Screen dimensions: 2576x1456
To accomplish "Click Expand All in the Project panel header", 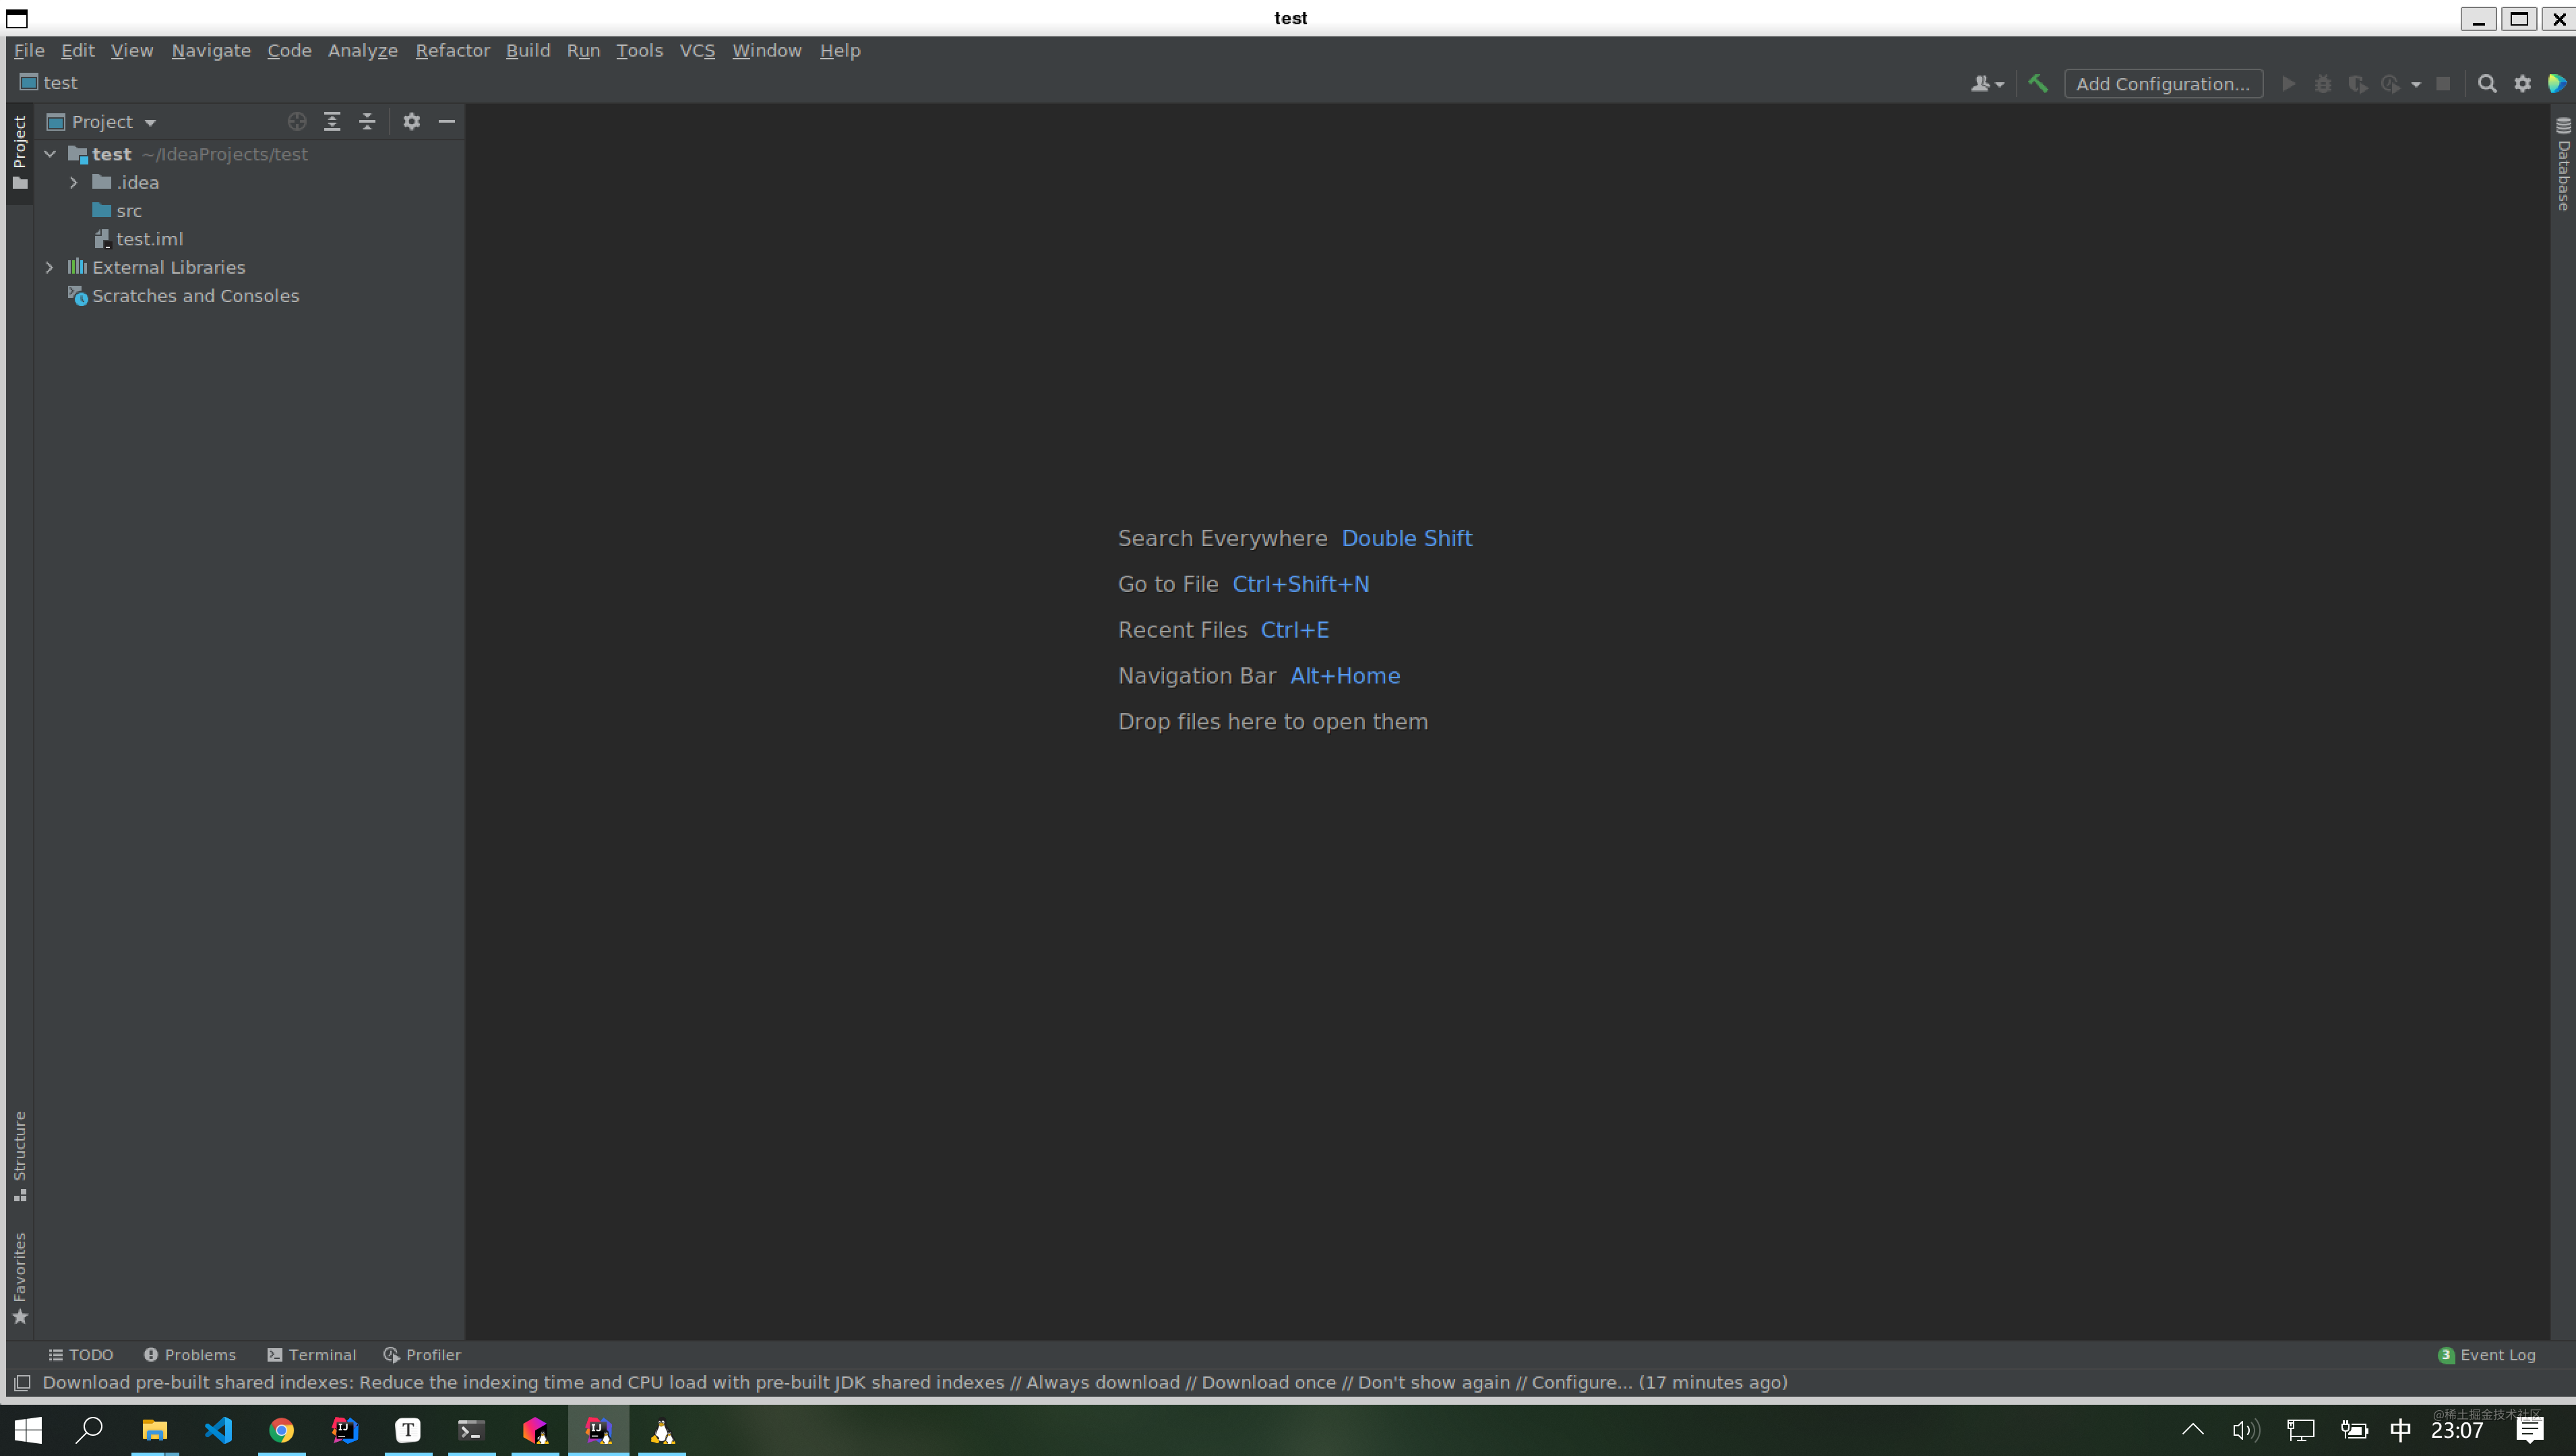I will tap(332, 121).
